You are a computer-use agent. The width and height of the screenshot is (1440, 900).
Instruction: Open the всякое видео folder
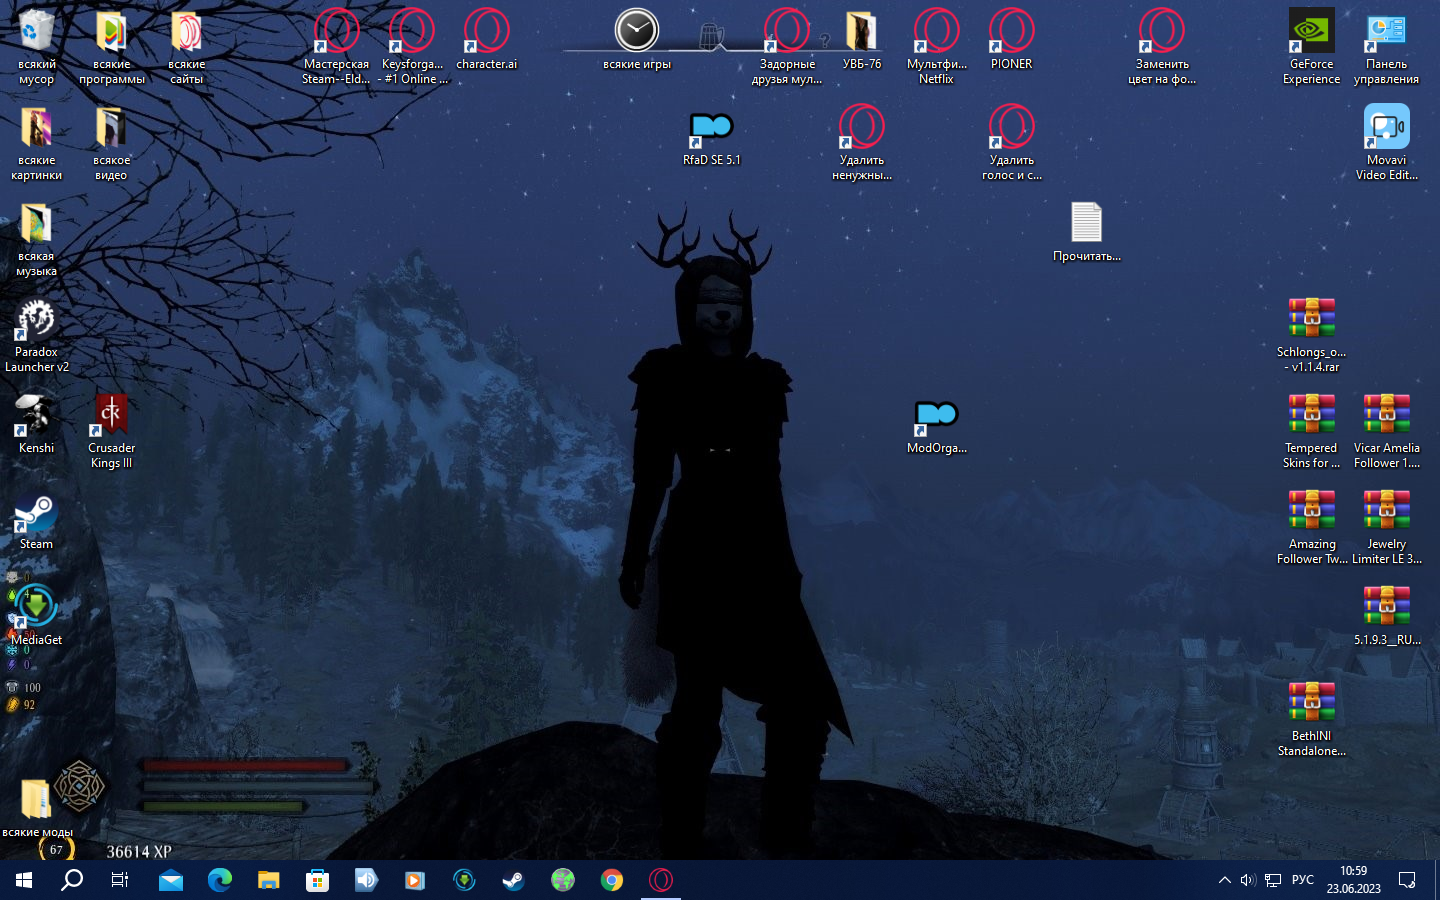coord(111,142)
